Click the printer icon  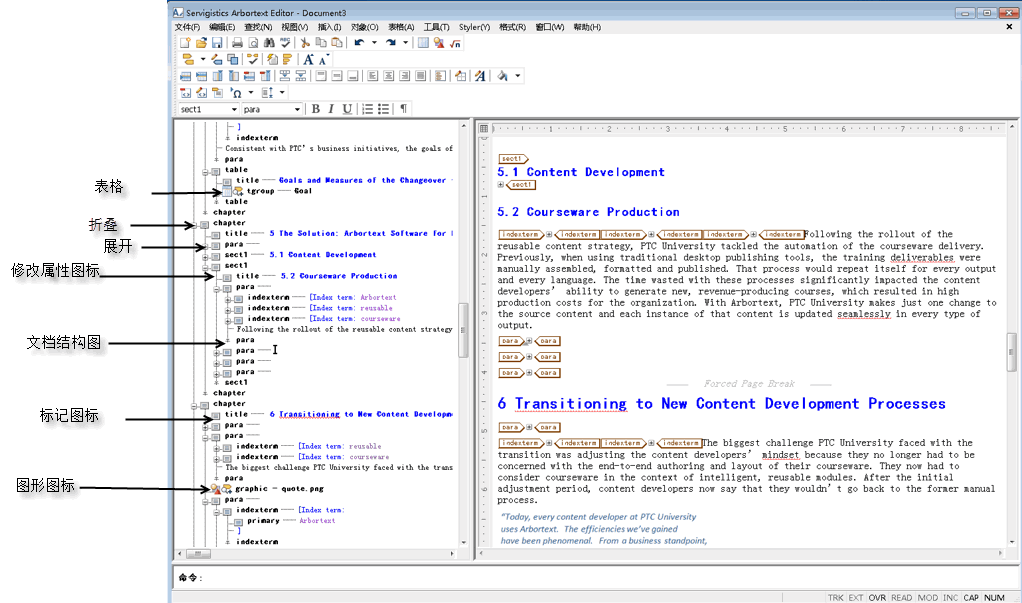237,43
